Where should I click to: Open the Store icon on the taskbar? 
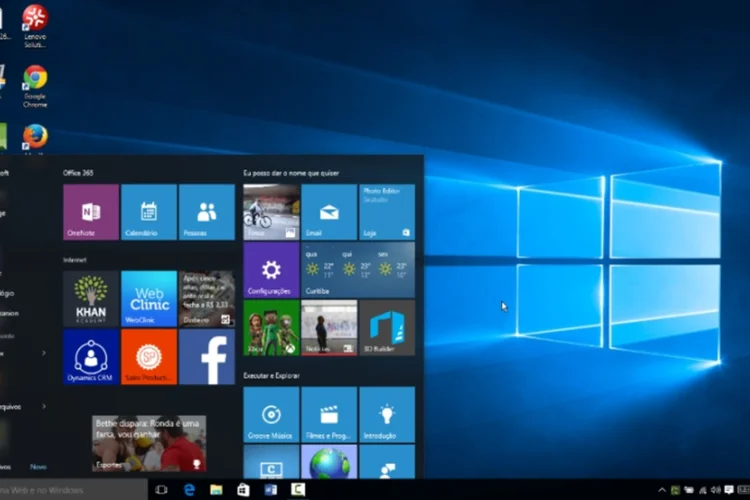[243, 489]
